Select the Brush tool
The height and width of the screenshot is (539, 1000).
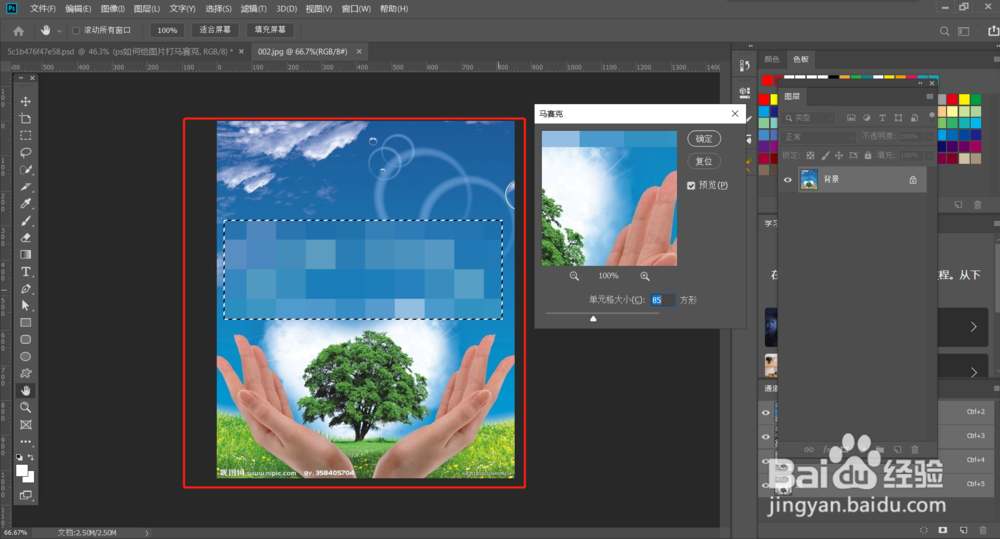[26, 221]
